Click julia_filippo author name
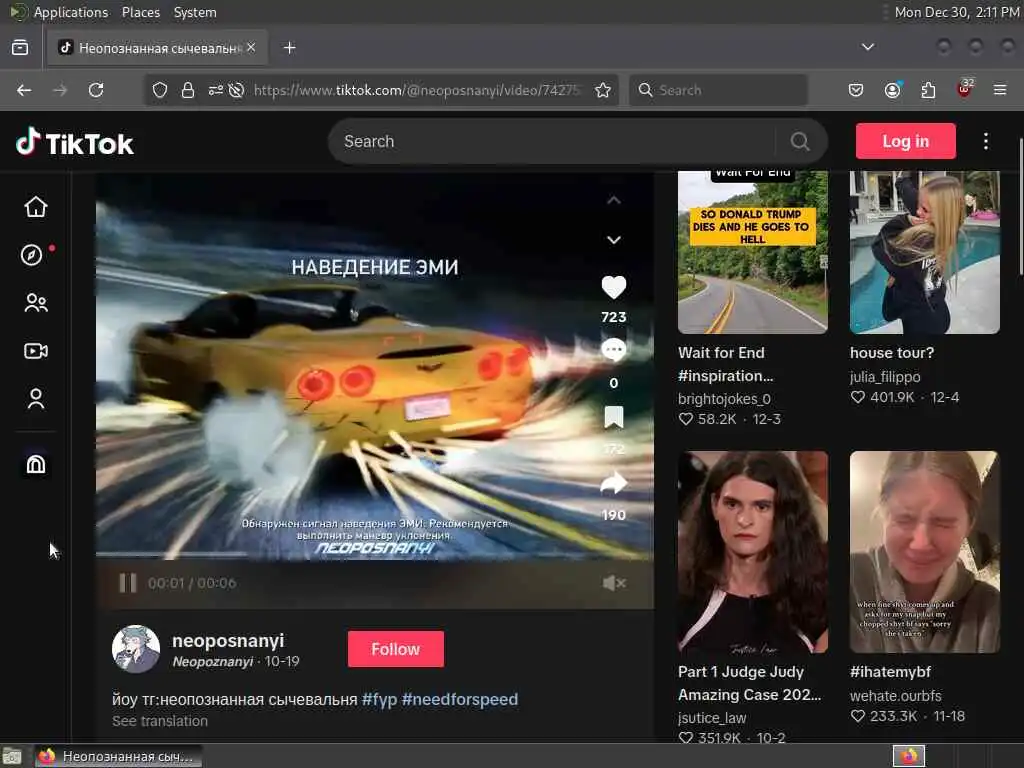1024x768 pixels. (885, 376)
